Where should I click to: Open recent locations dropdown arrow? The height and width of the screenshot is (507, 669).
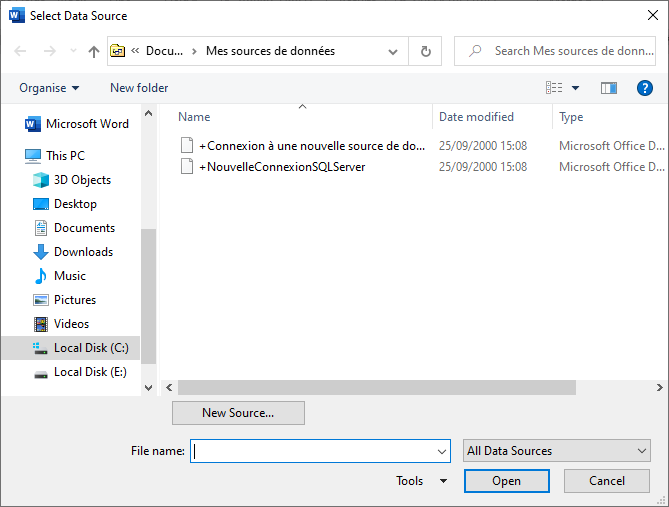[73, 51]
